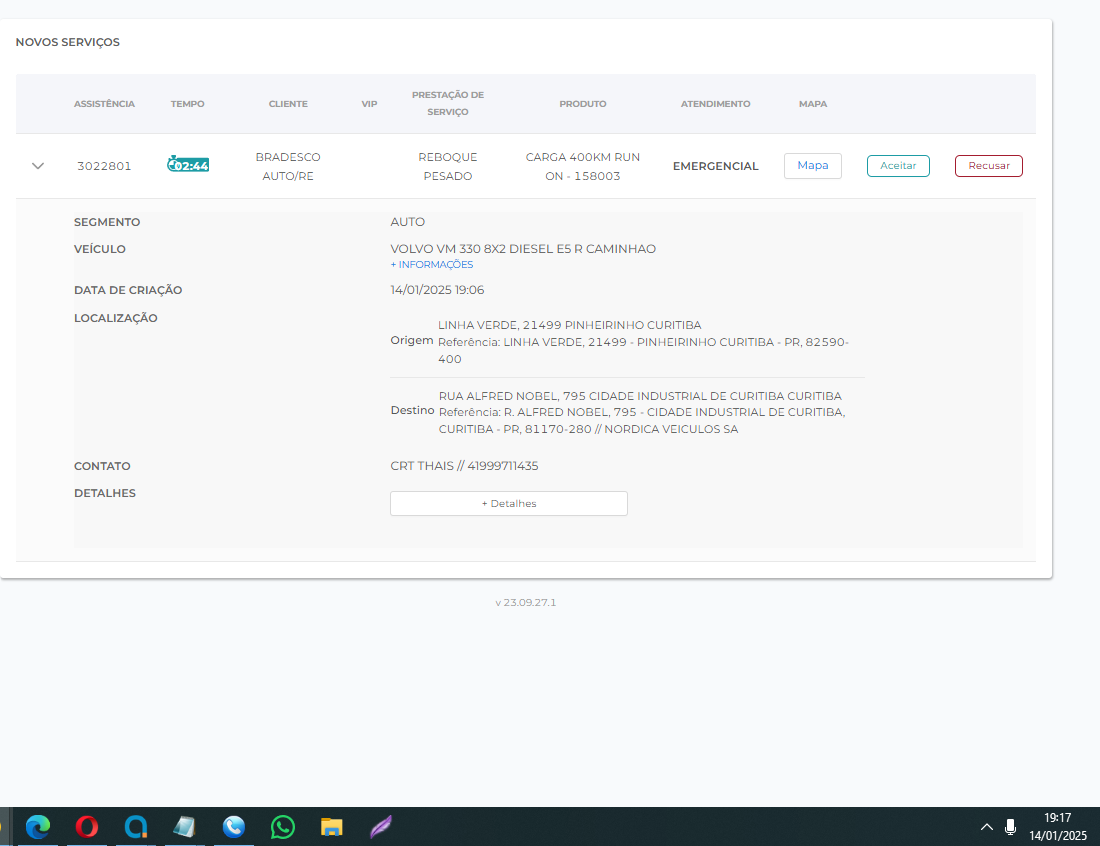Open WhatsApp from the taskbar

[x=283, y=827]
